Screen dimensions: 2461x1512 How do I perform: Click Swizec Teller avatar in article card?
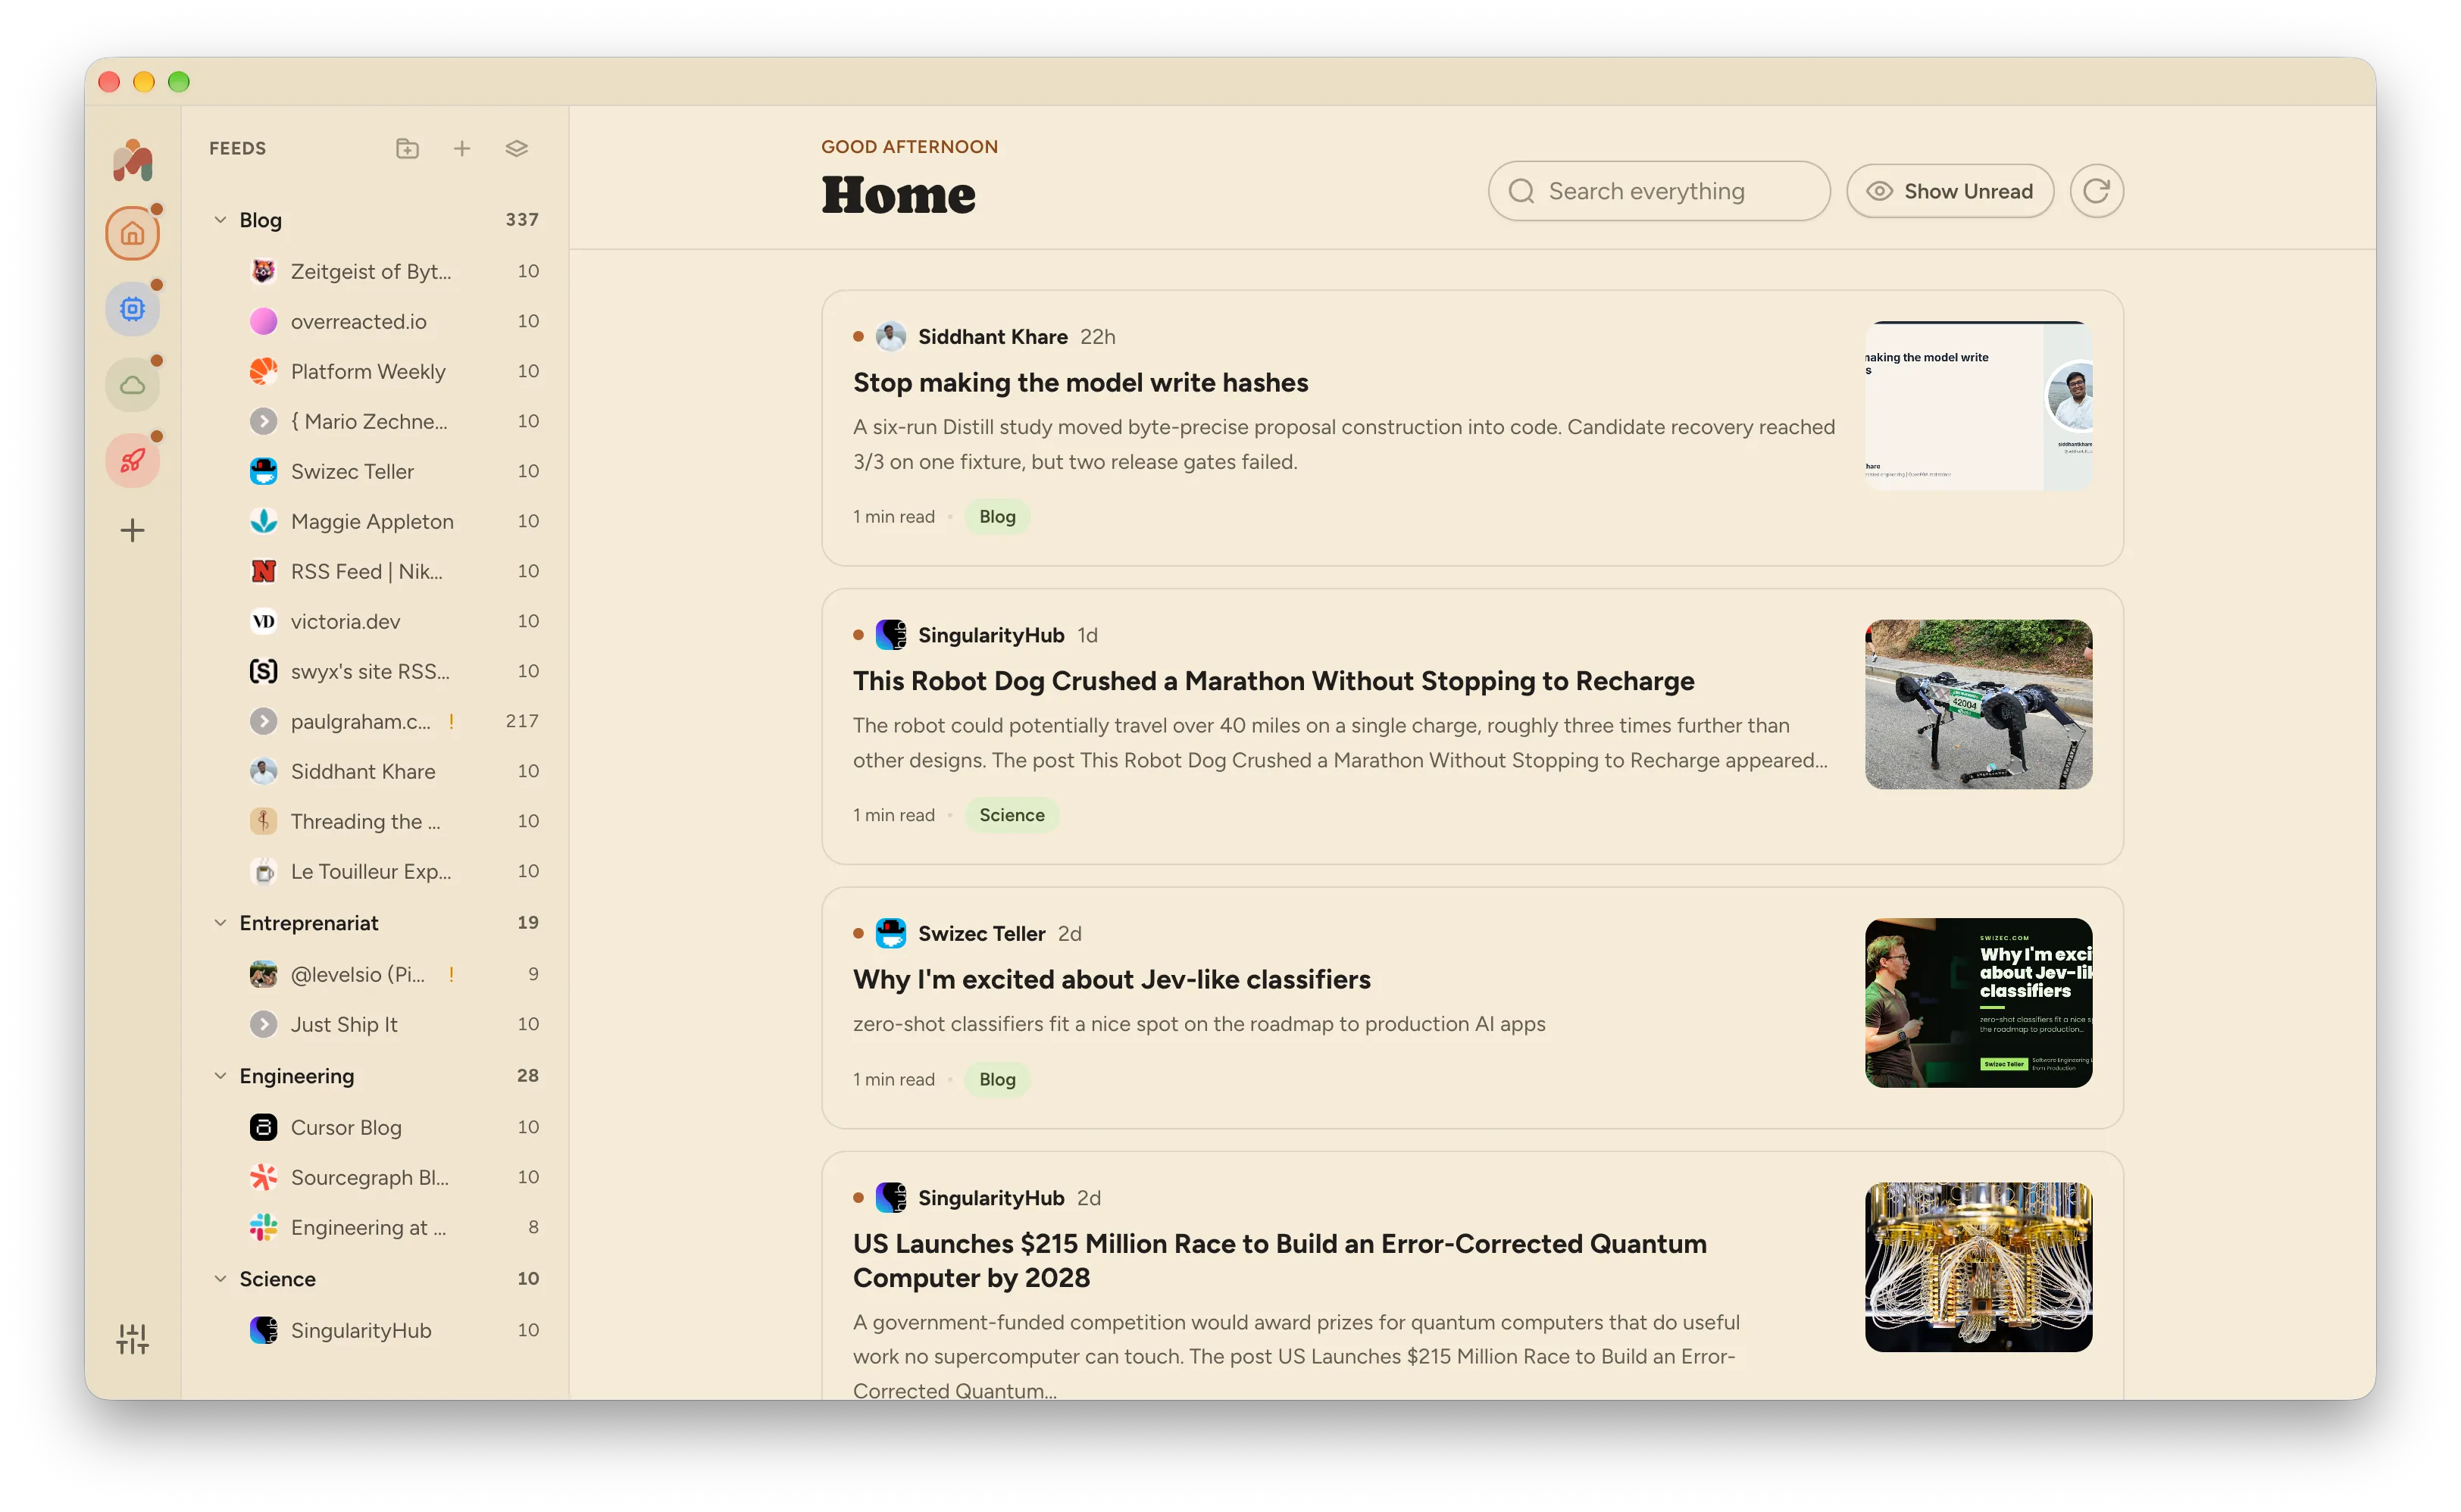coord(890,933)
